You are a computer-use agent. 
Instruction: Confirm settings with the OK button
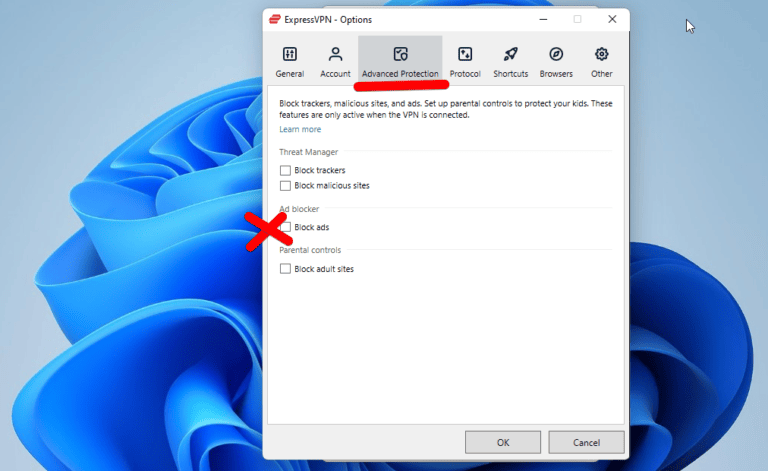click(503, 442)
